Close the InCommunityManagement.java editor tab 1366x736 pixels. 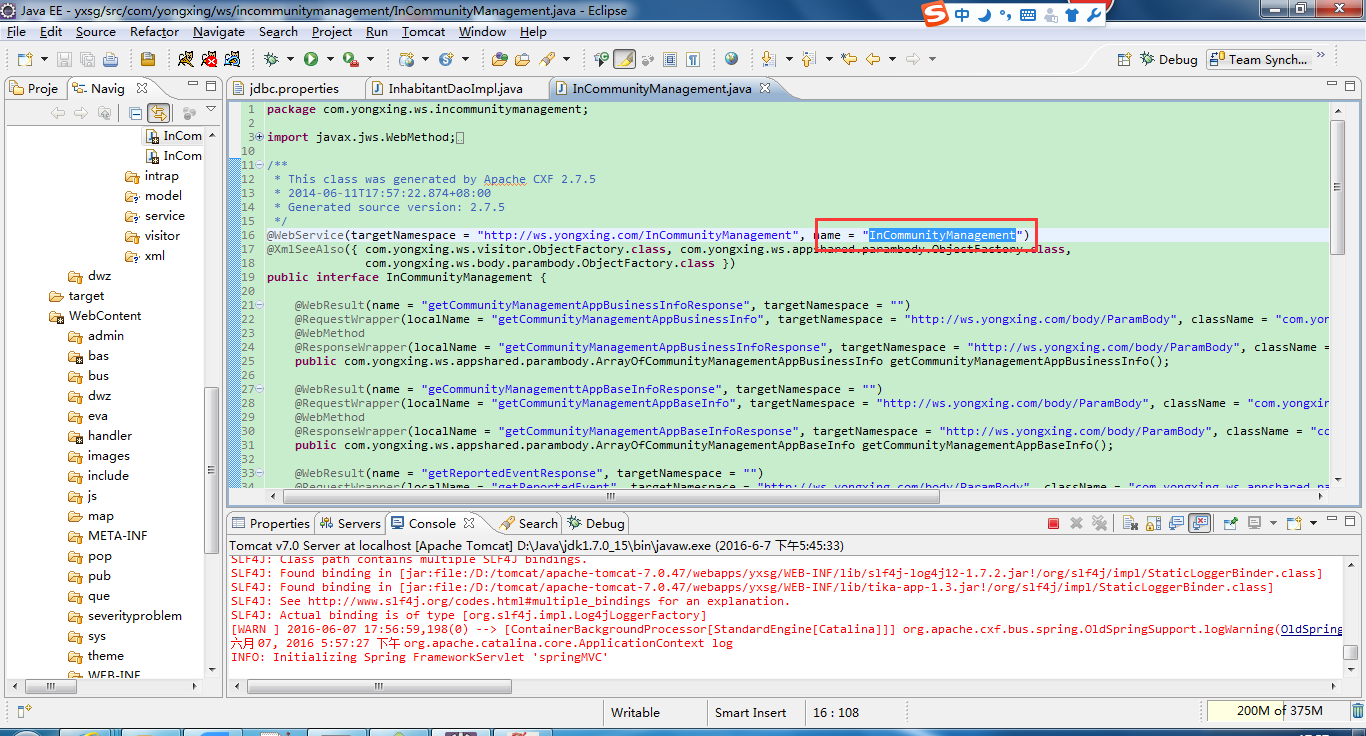tap(765, 88)
